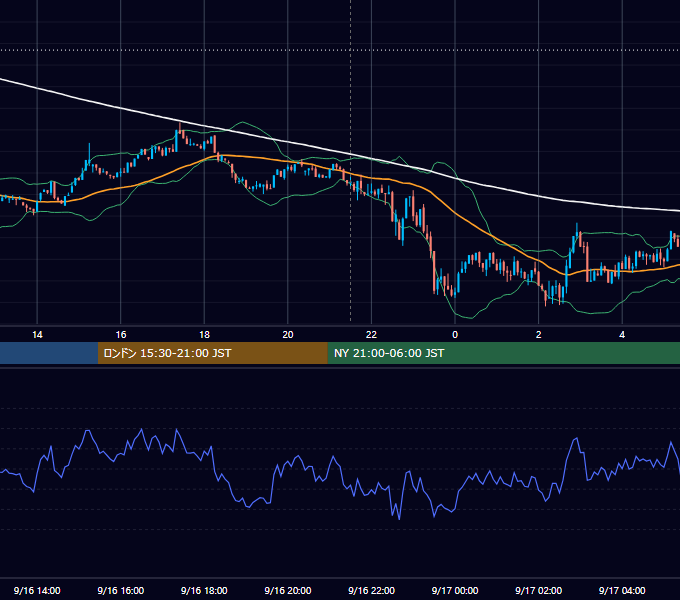Click the '16' hour label on price chart axis
The image size is (680, 600).
point(121,335)
